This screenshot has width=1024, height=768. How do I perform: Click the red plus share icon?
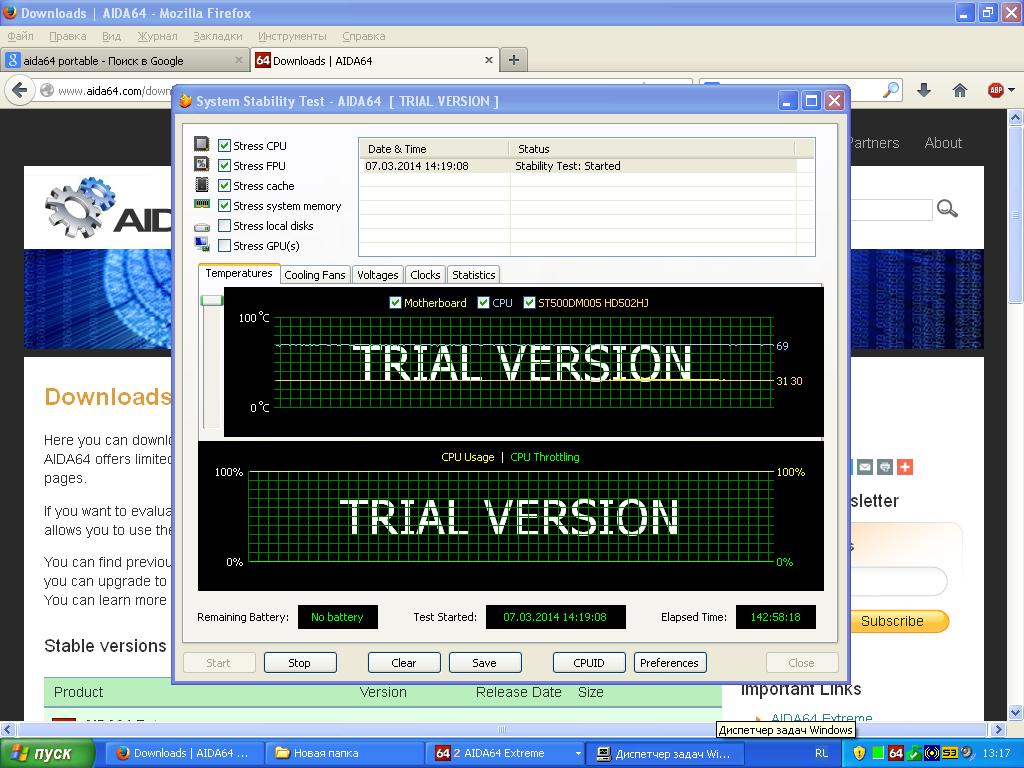905,467
